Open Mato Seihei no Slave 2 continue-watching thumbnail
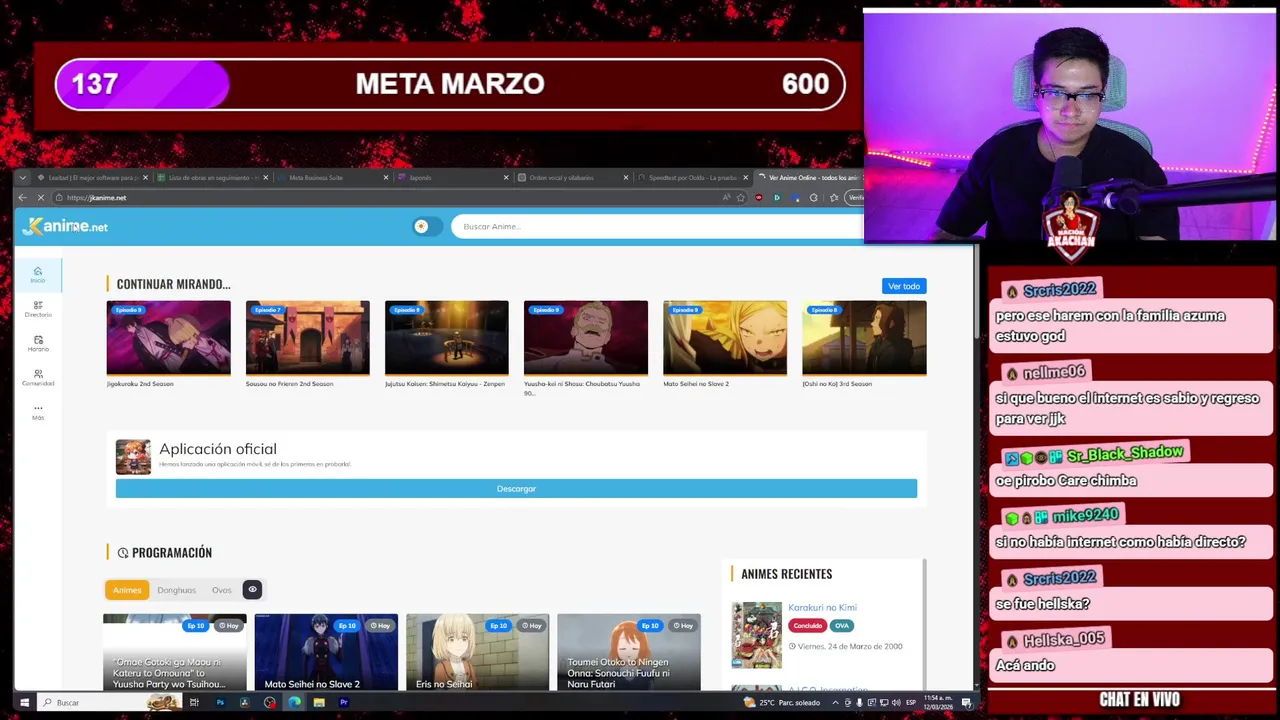The height and width of the screenshot is (720, 1280). (724, 338)
